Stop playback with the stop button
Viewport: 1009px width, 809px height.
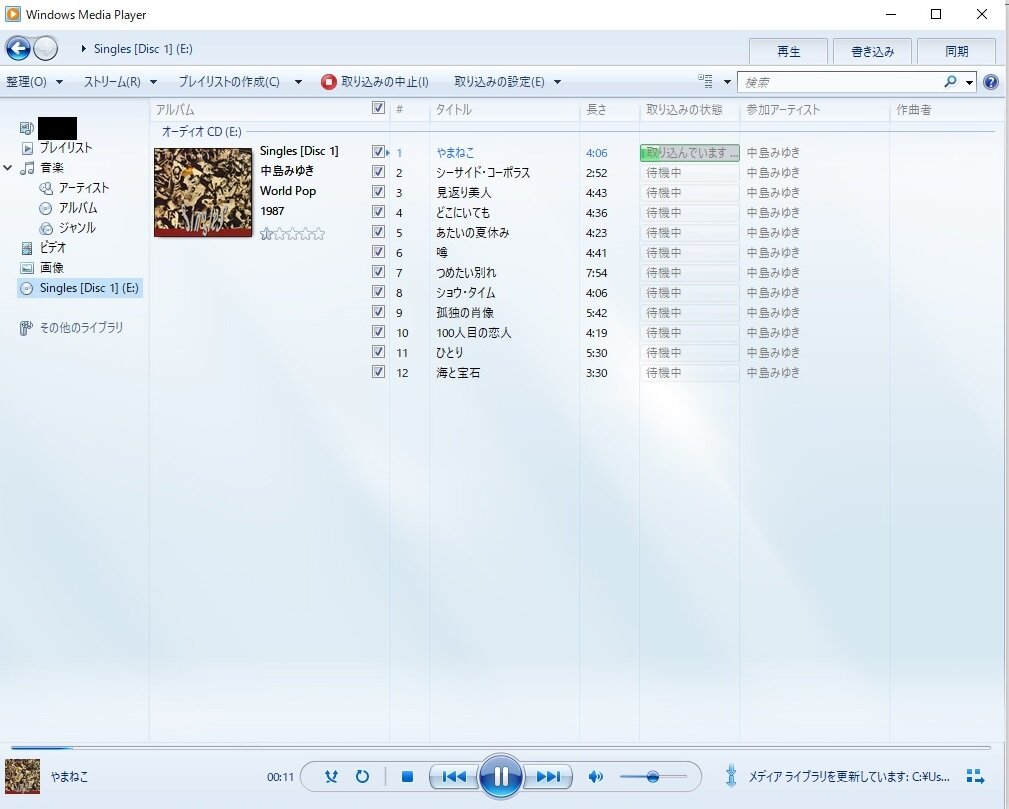407,777
